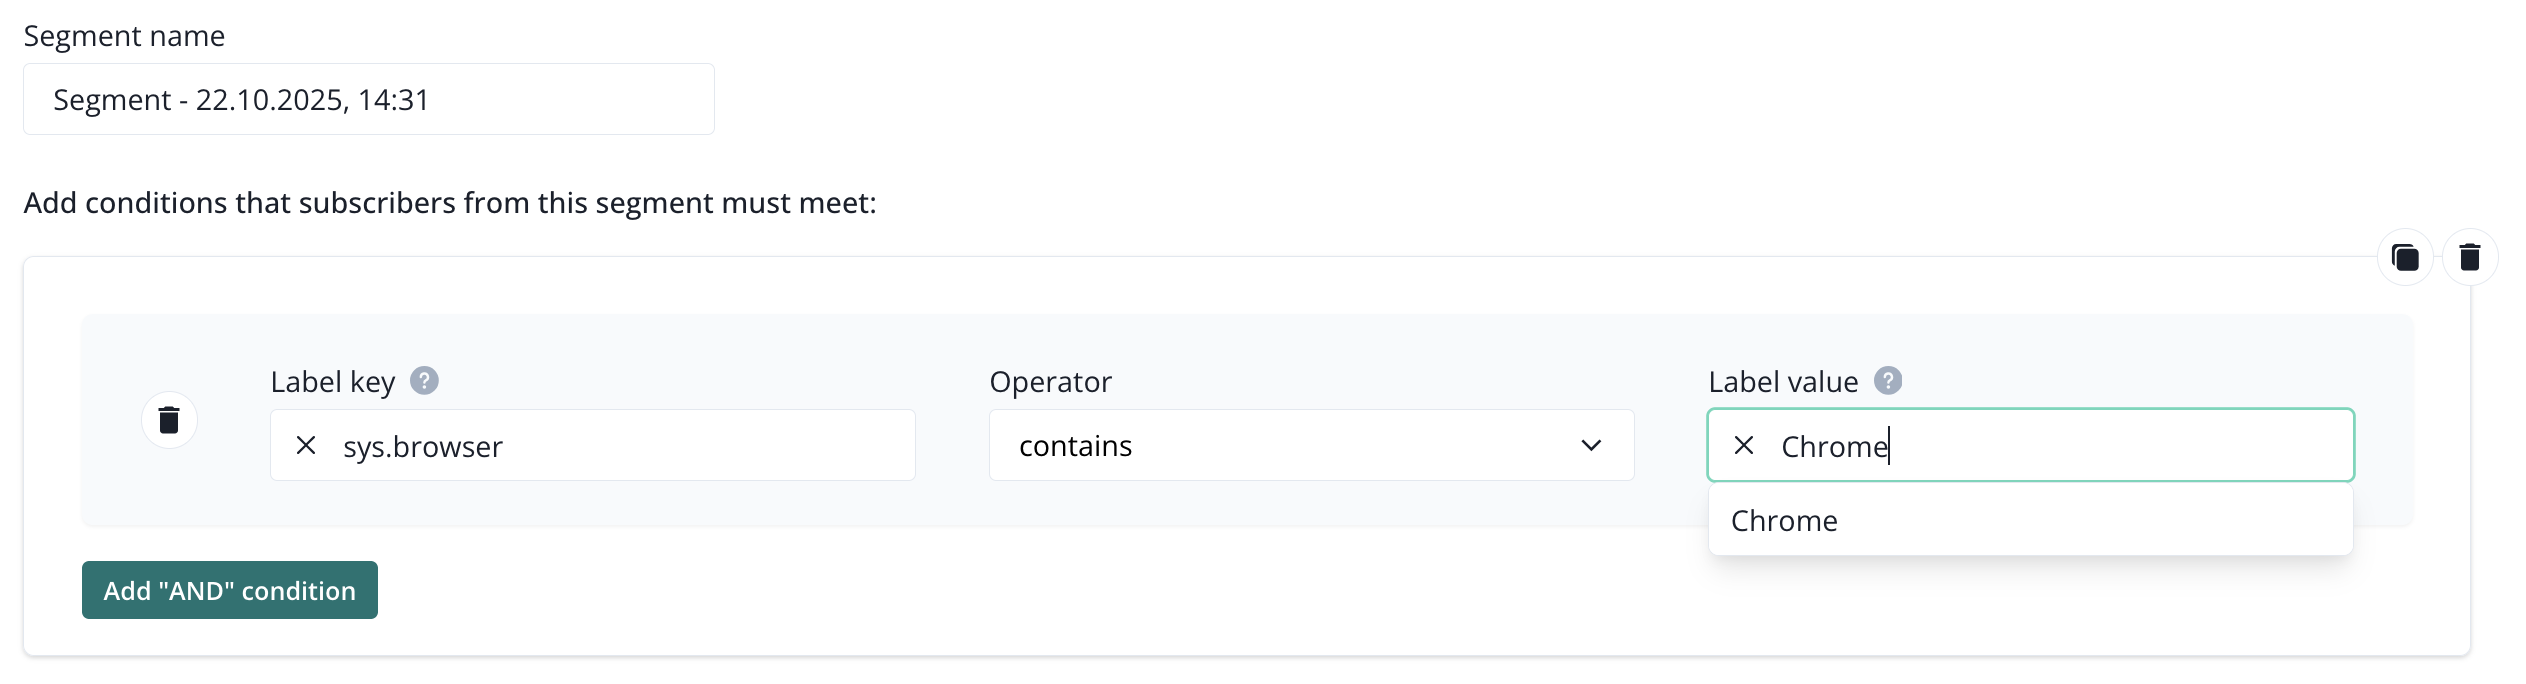Click the Label key field label
Viewport: 2526px width, 684px height.
[332, 382]
